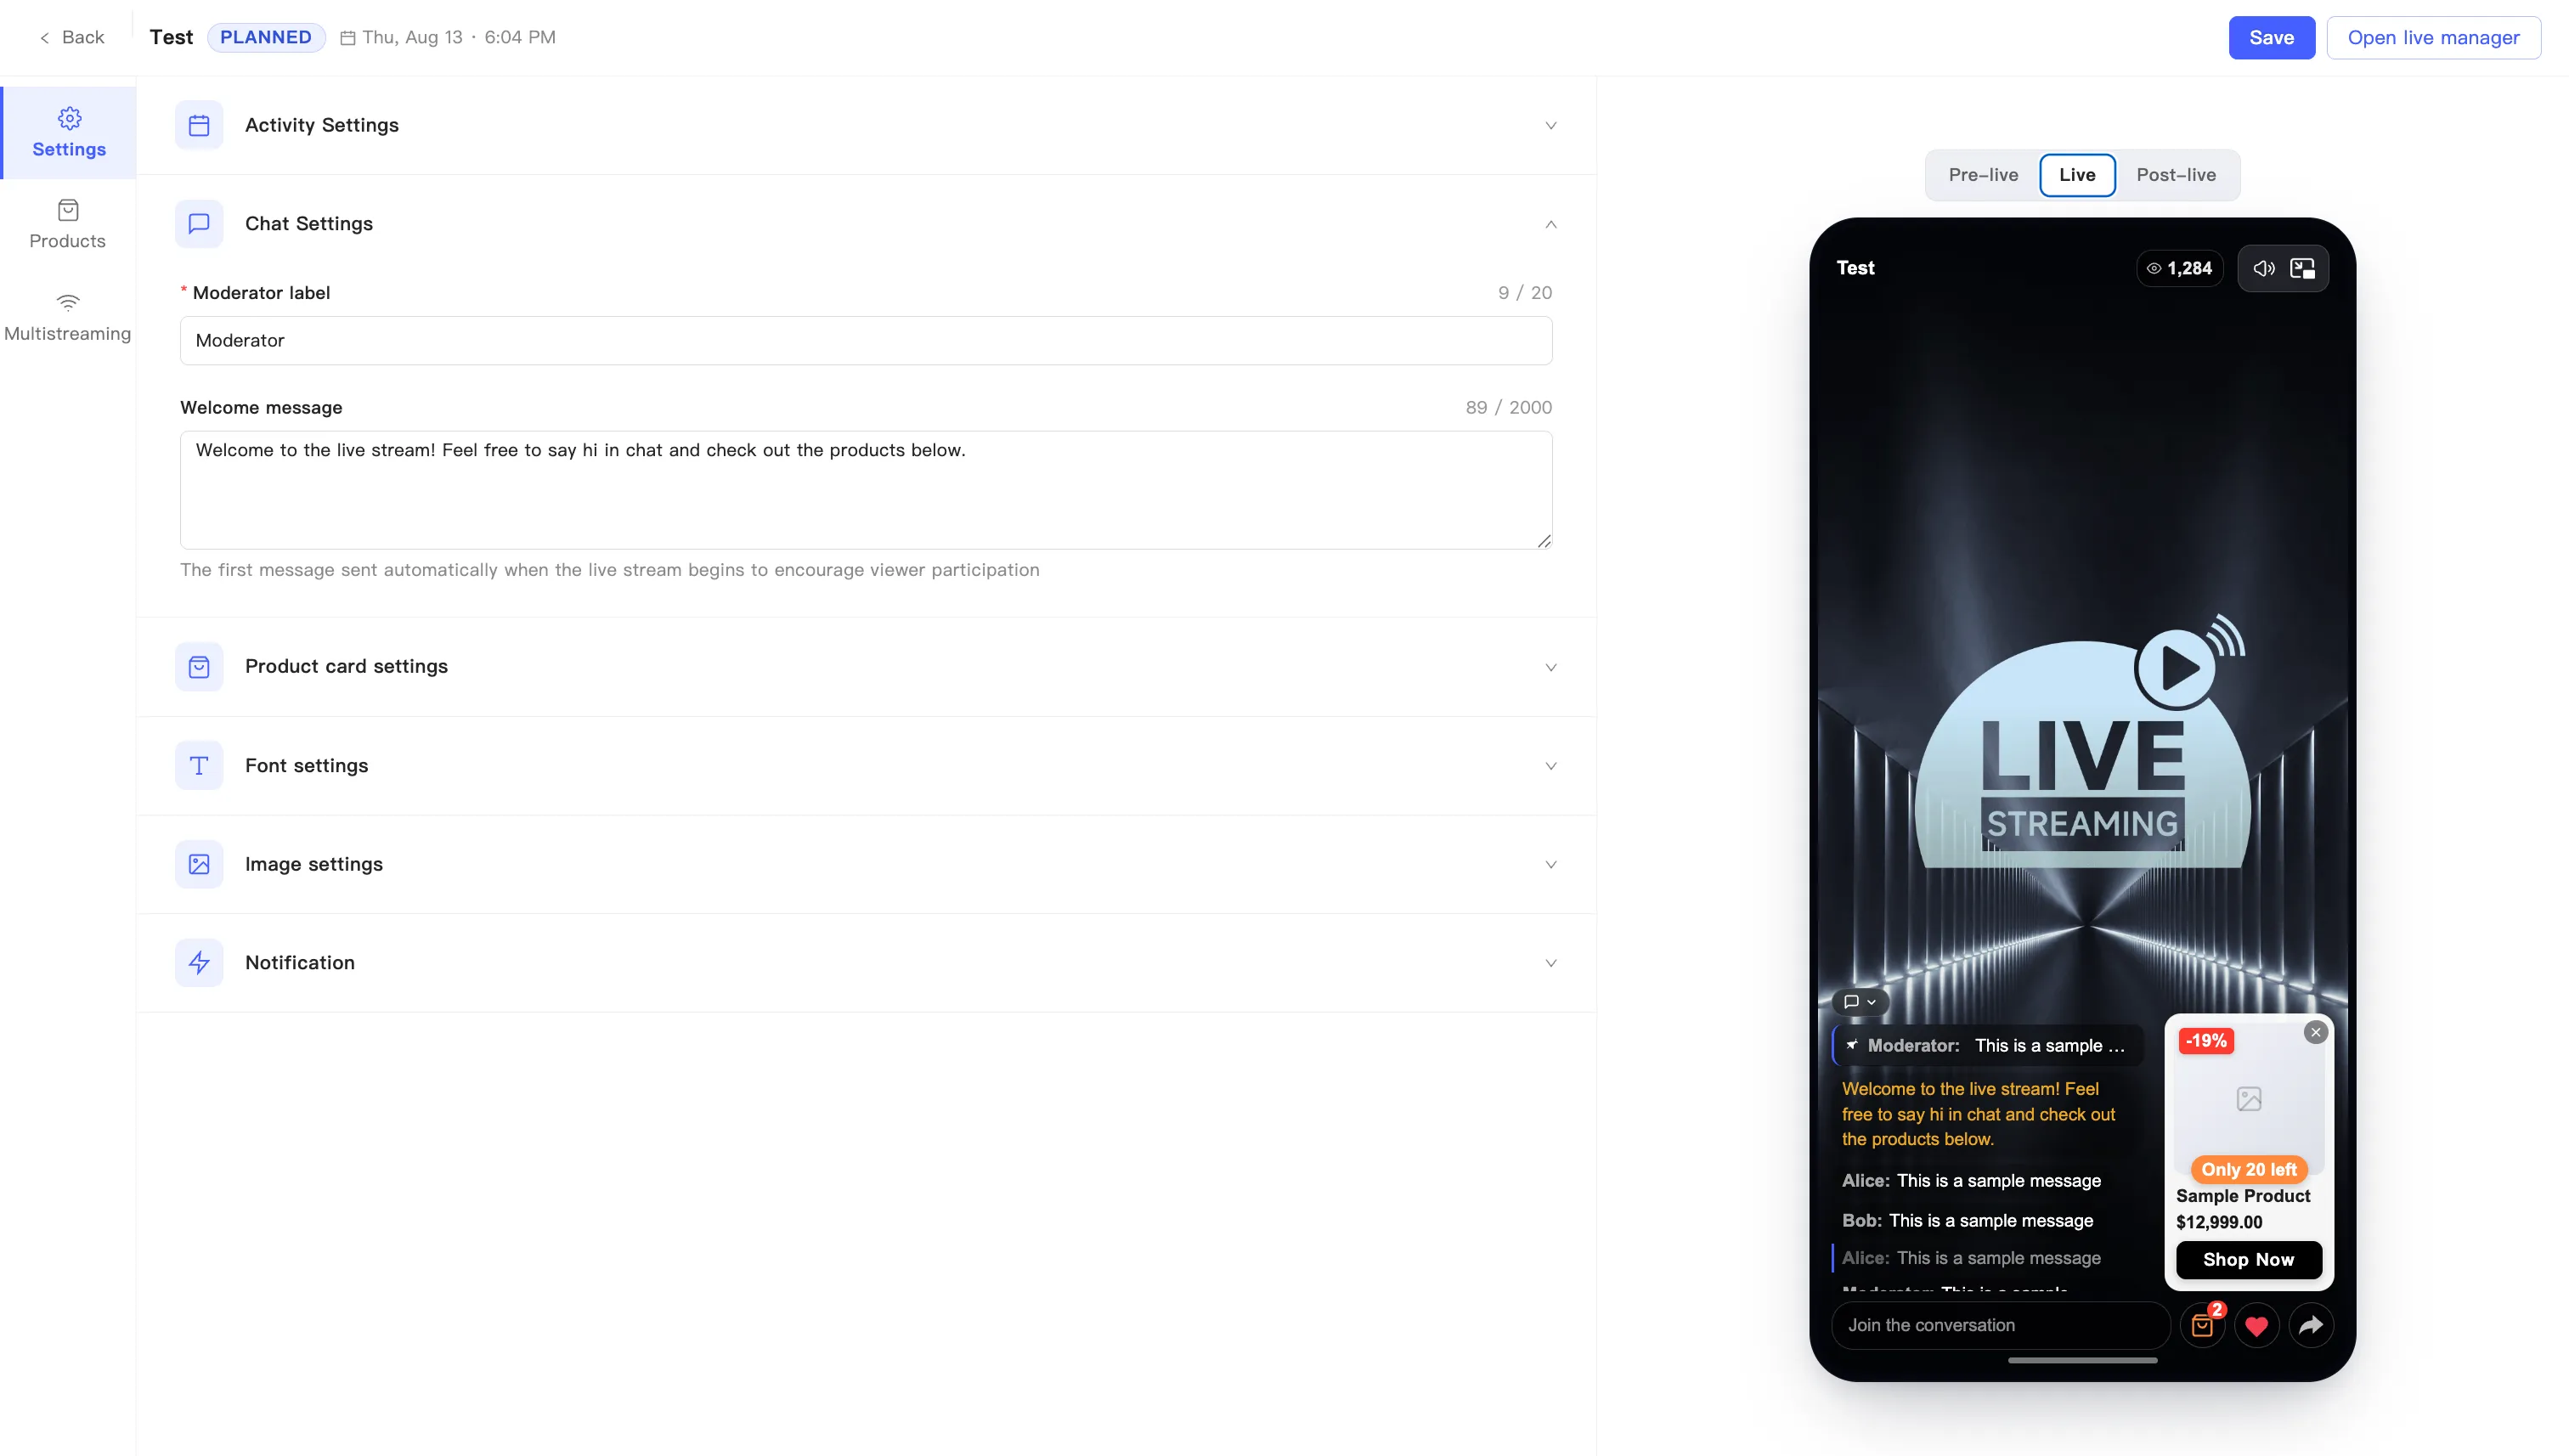Click the Sample Product title
2569x1456 pixels.
pyautogui.click(x=2243, y=1196)
